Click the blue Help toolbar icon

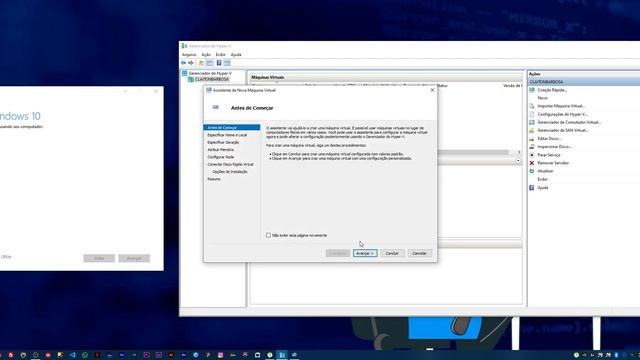point(219,63)
